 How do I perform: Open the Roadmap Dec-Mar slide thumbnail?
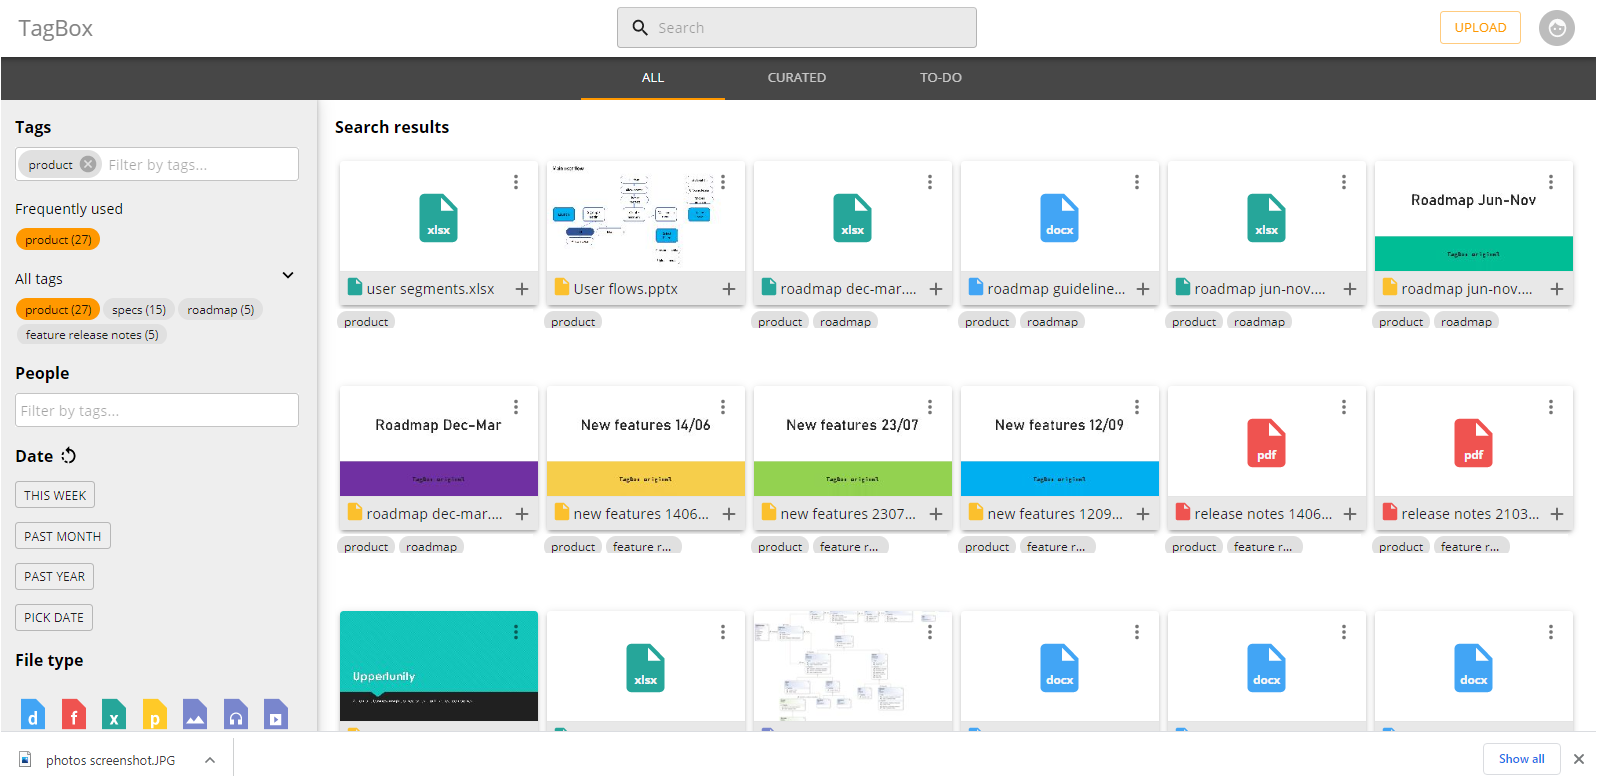(x=439, y=441)
